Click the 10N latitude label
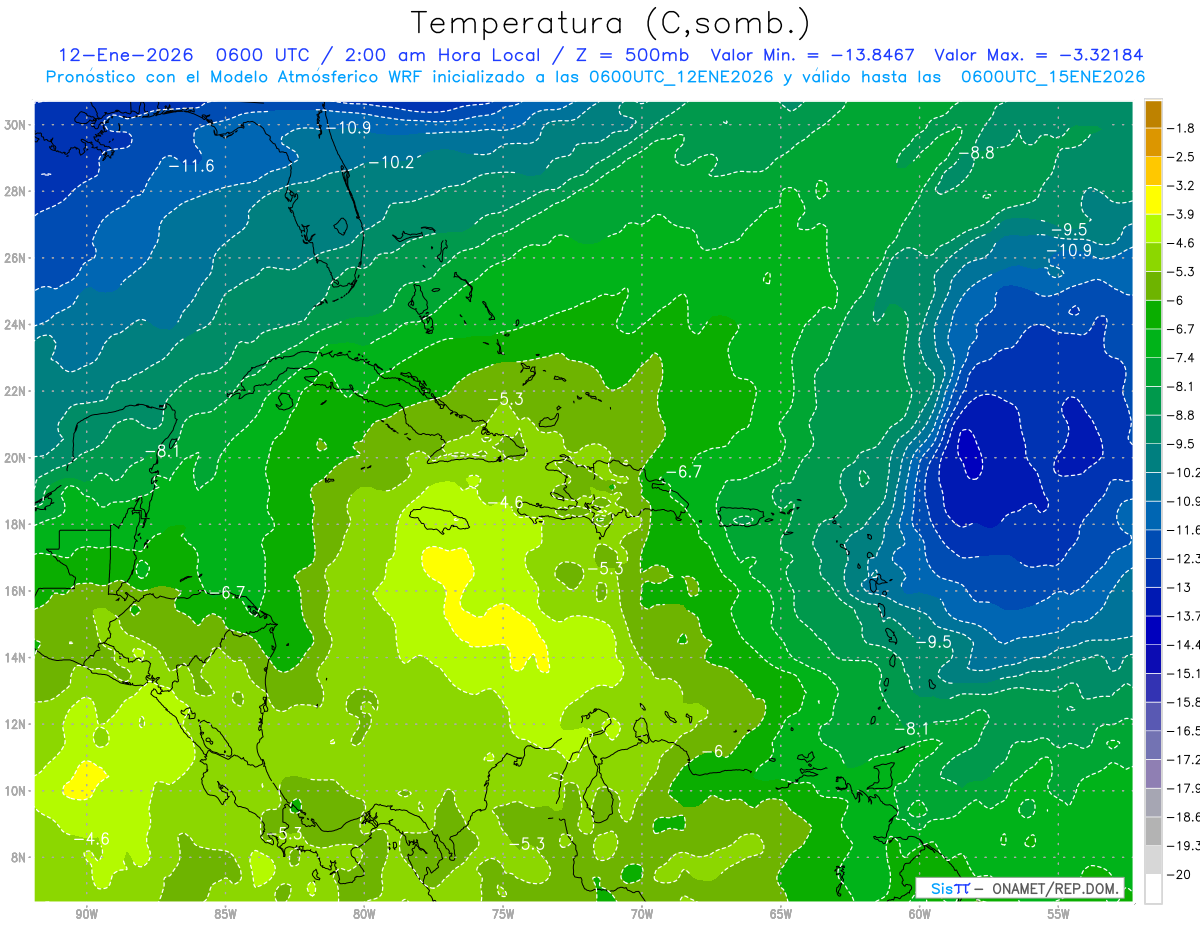The image size is (1200, 927). [17, 791]
